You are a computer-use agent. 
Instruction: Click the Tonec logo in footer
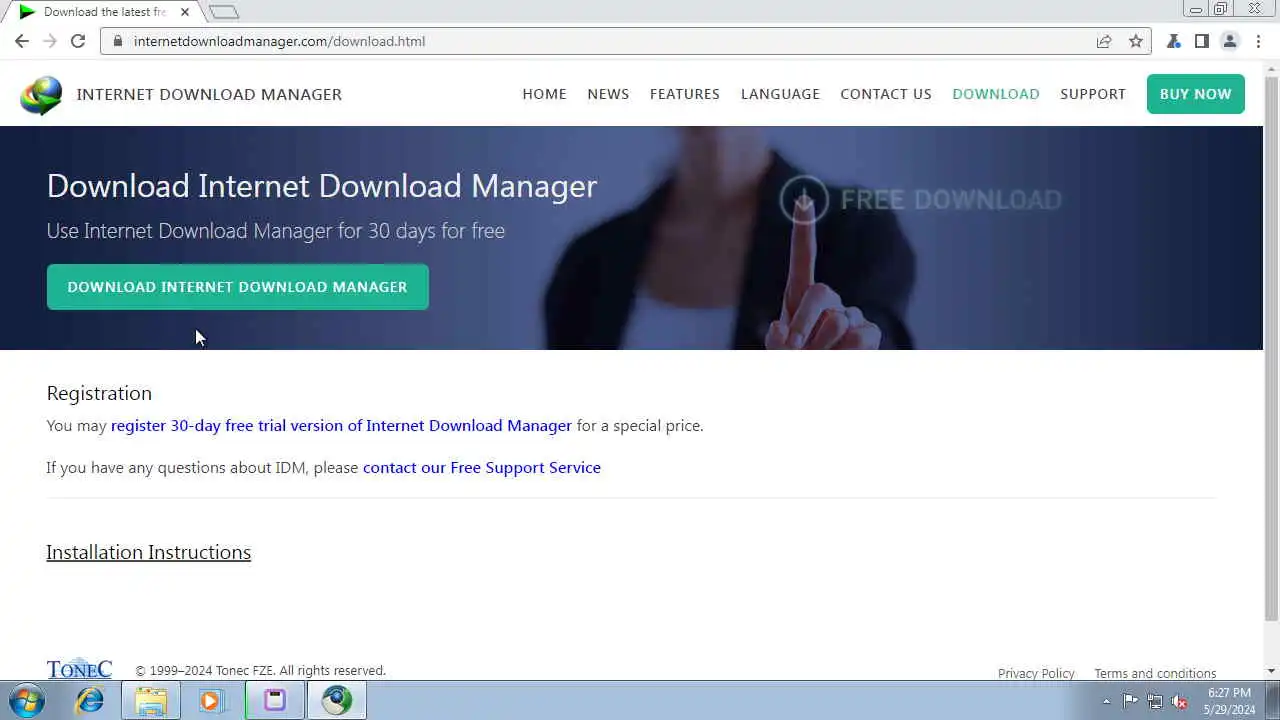tap(79, 669)
